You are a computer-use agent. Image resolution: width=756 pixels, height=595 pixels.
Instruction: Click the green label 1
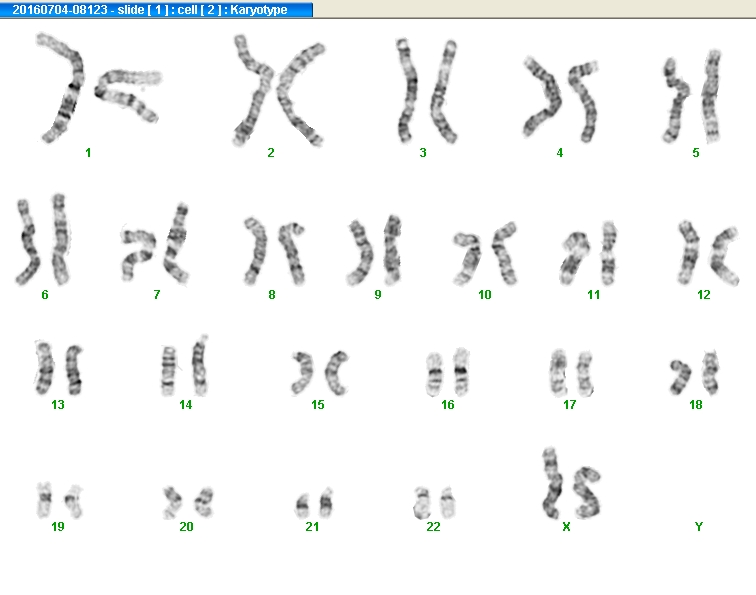pyautogui.click(x=88, y=153)
